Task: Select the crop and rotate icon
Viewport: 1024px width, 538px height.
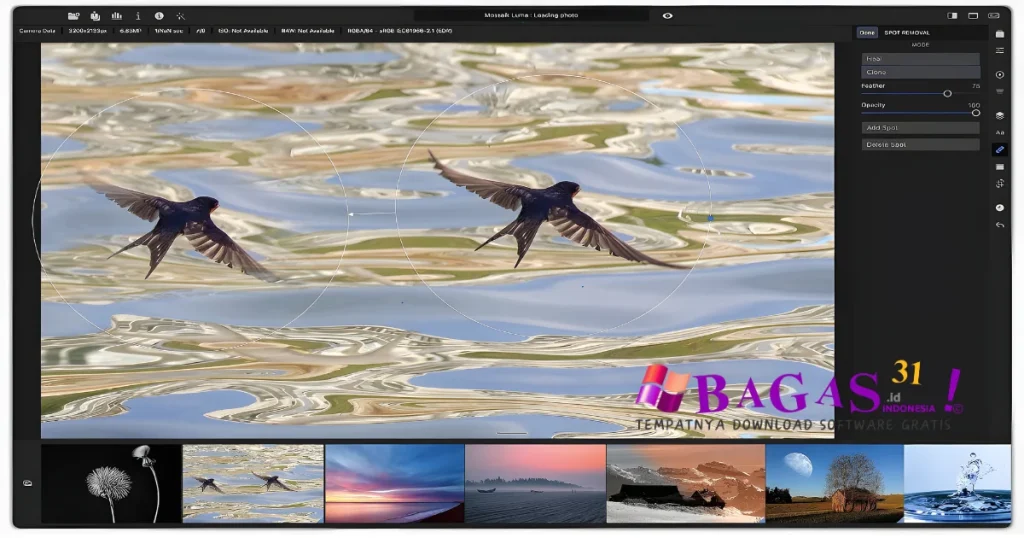Action: 1000,184
